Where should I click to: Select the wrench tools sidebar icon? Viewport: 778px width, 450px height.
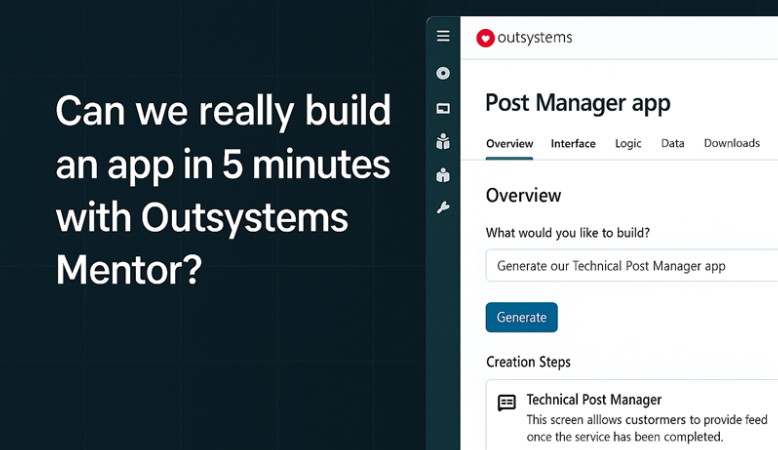(x=443, y=207)
